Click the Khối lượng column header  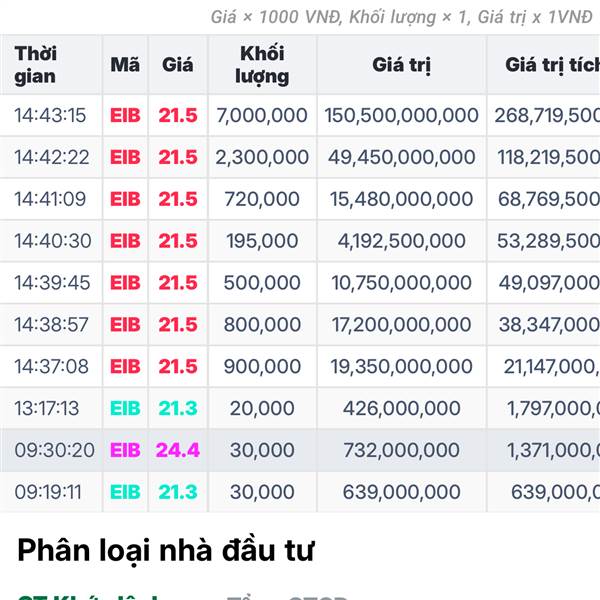262,64
